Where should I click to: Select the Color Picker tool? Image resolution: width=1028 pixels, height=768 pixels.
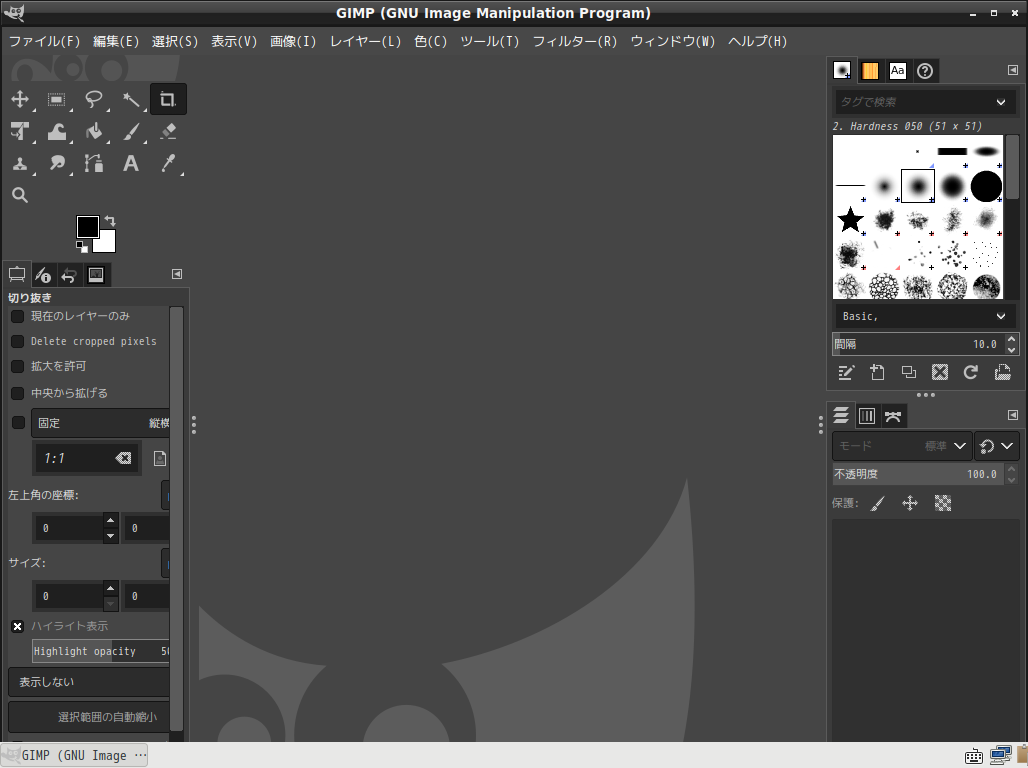click(x=168, y=163)
